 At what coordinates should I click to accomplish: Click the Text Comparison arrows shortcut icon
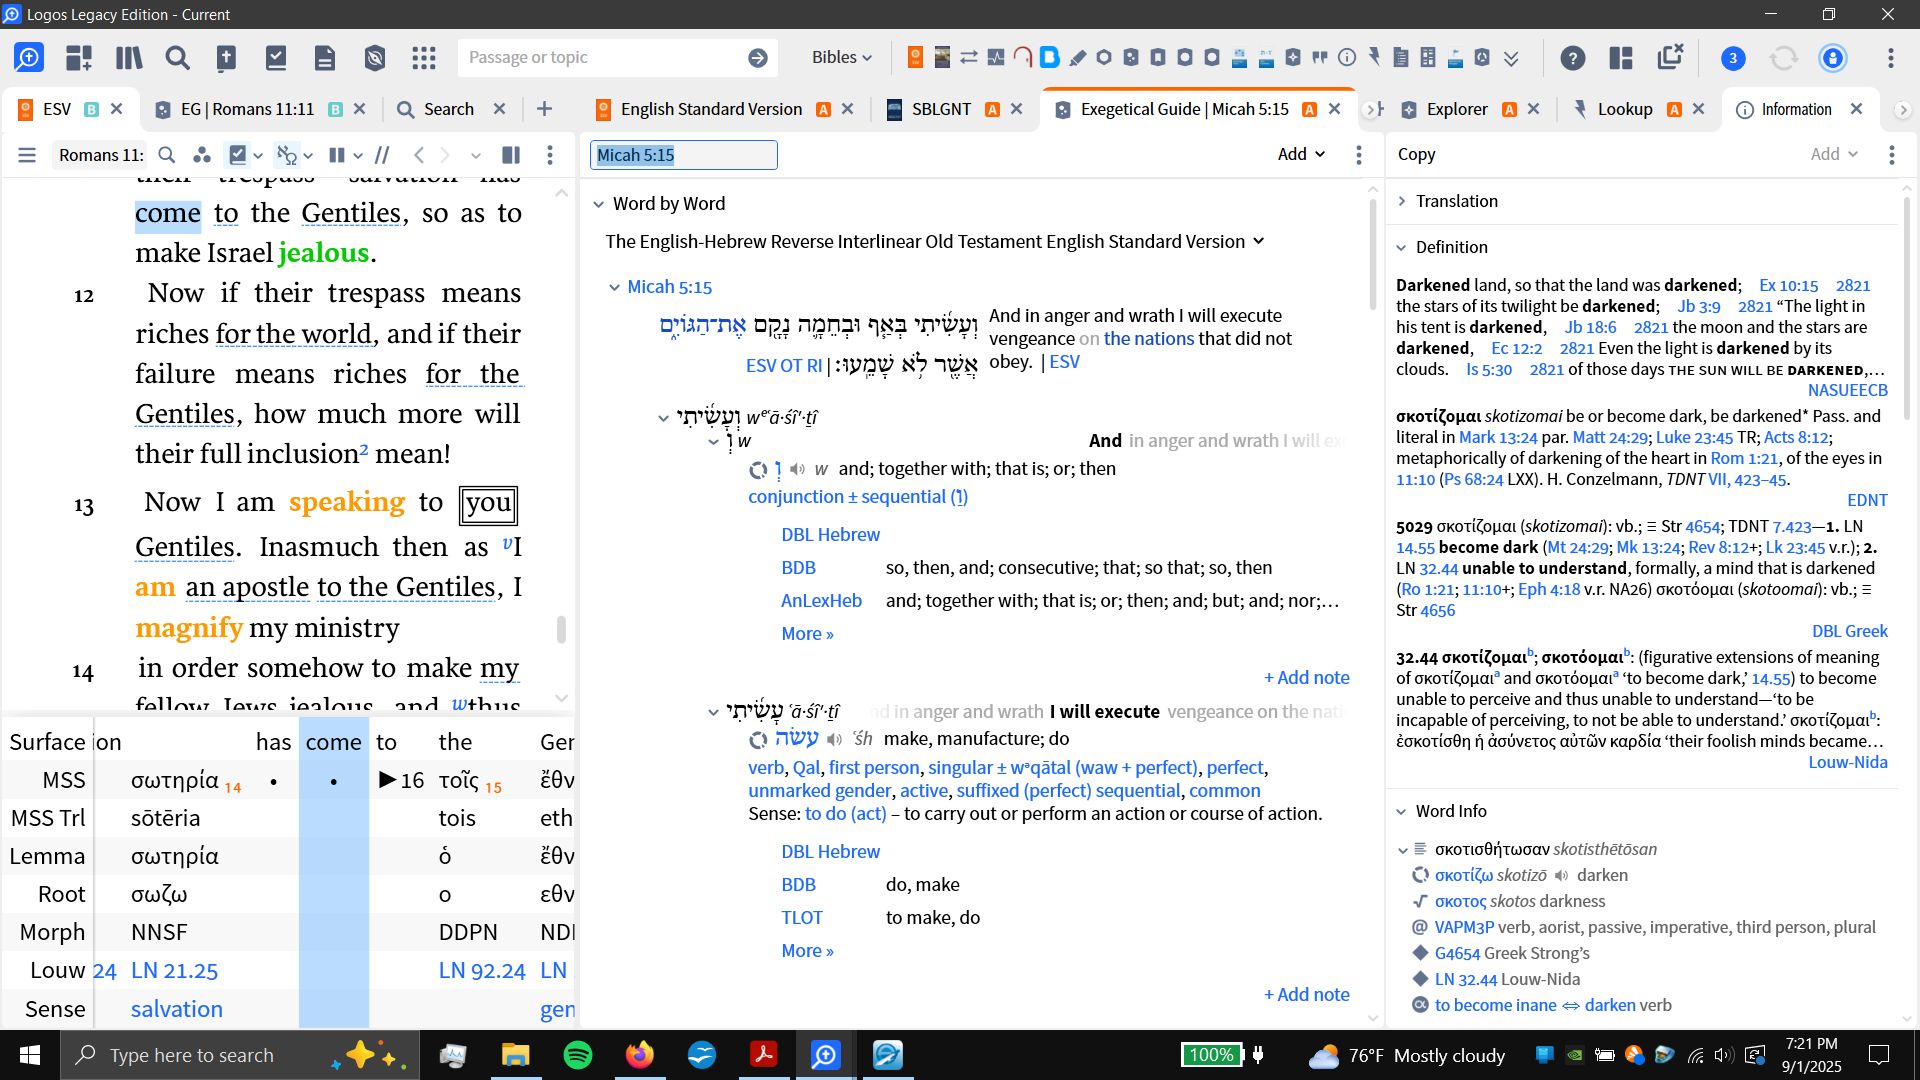pos(969,57)
